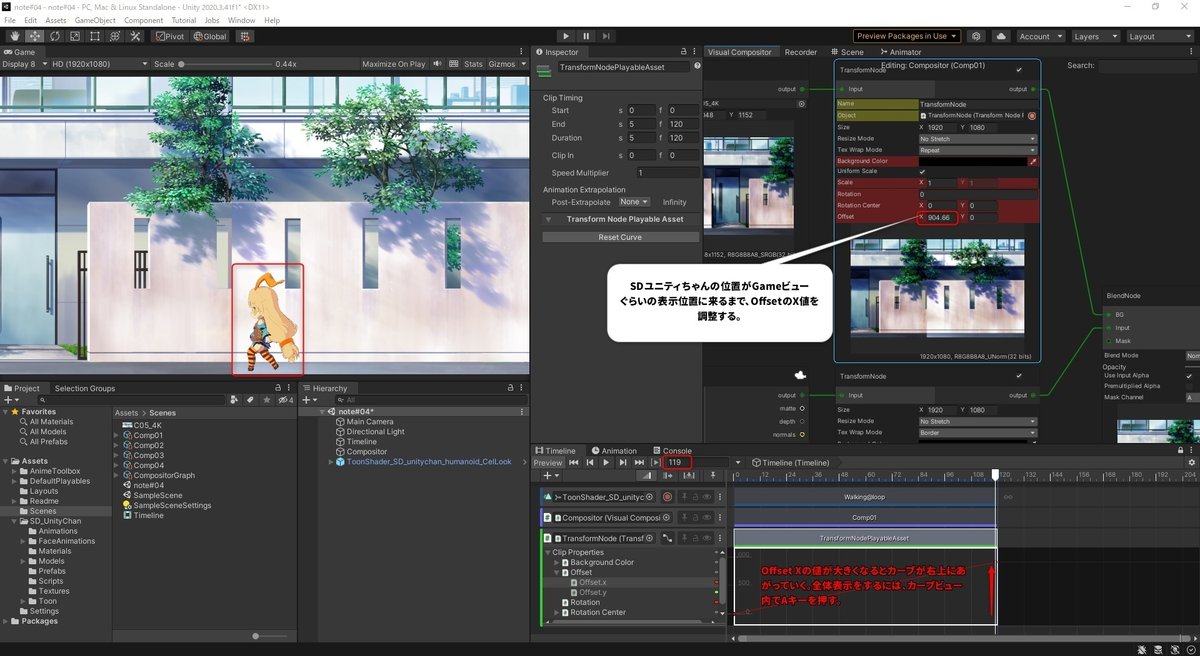Open Post-Extrapolate None dropdown

point(633,202)
